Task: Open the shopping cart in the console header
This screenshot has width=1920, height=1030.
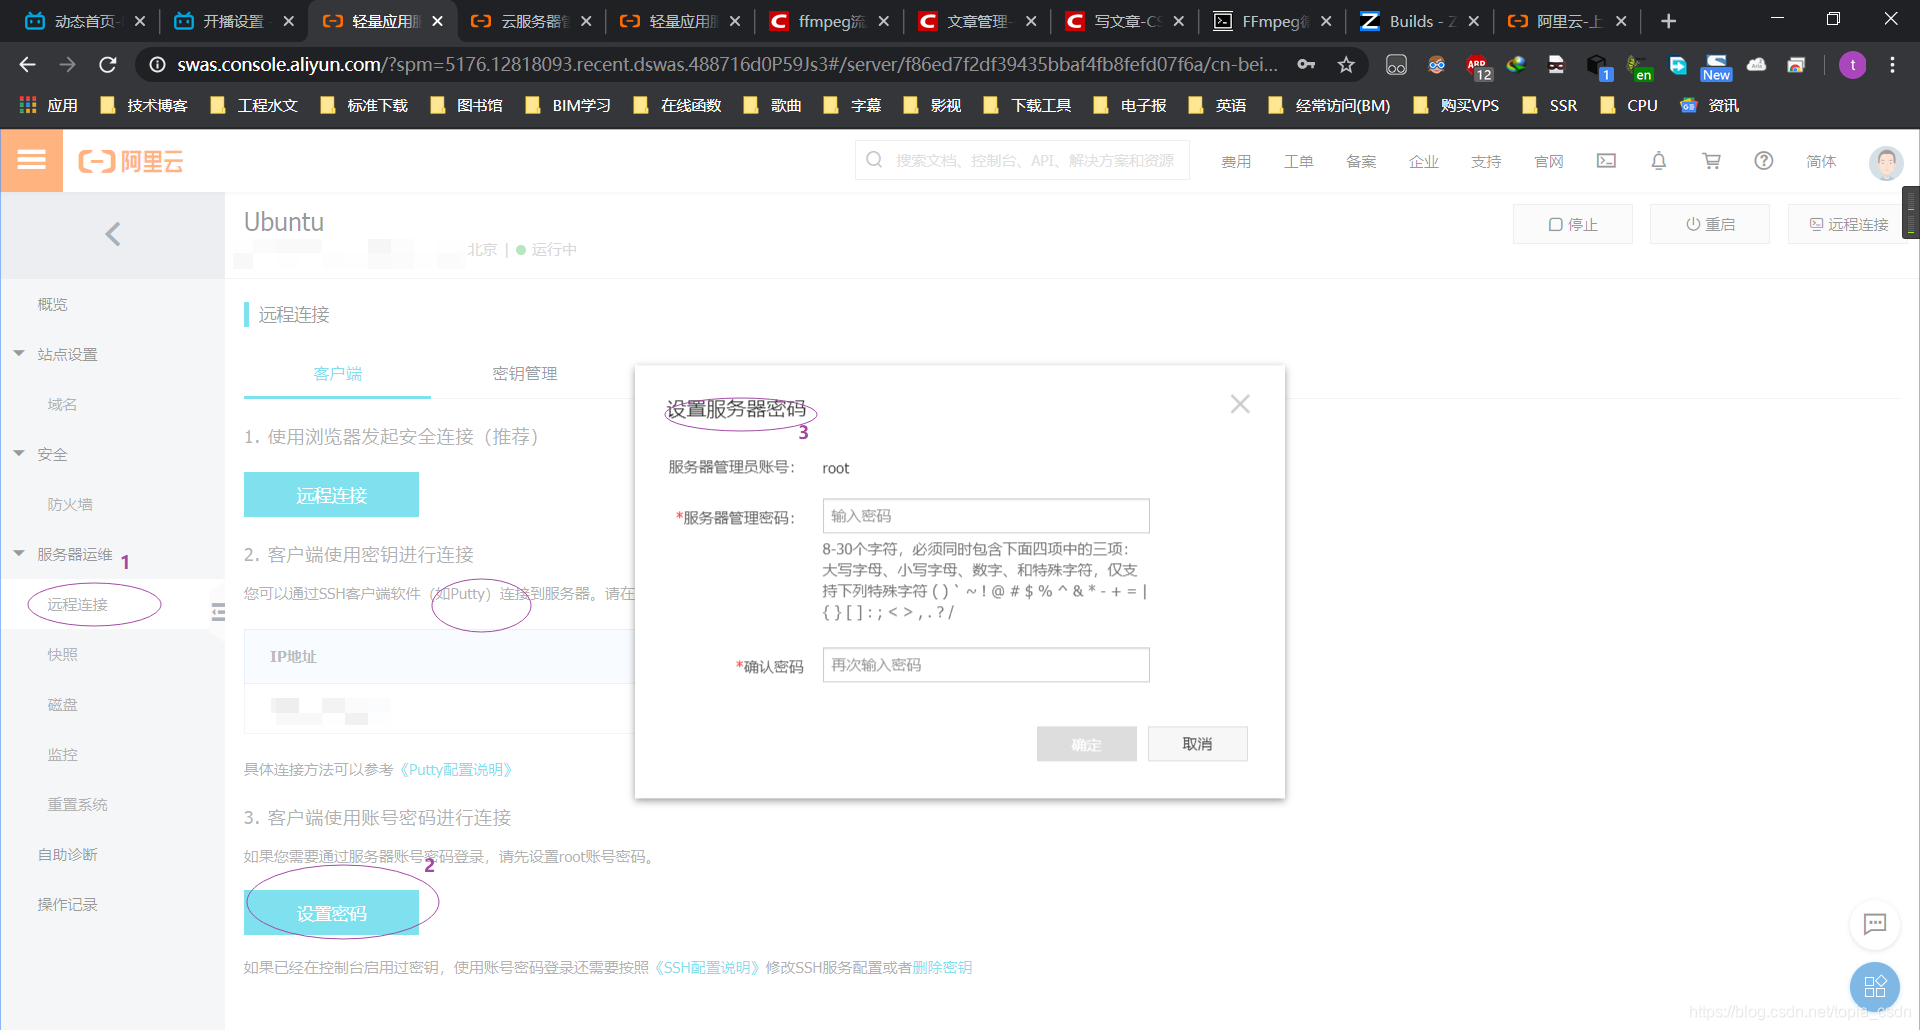Action: point(1712,160)
